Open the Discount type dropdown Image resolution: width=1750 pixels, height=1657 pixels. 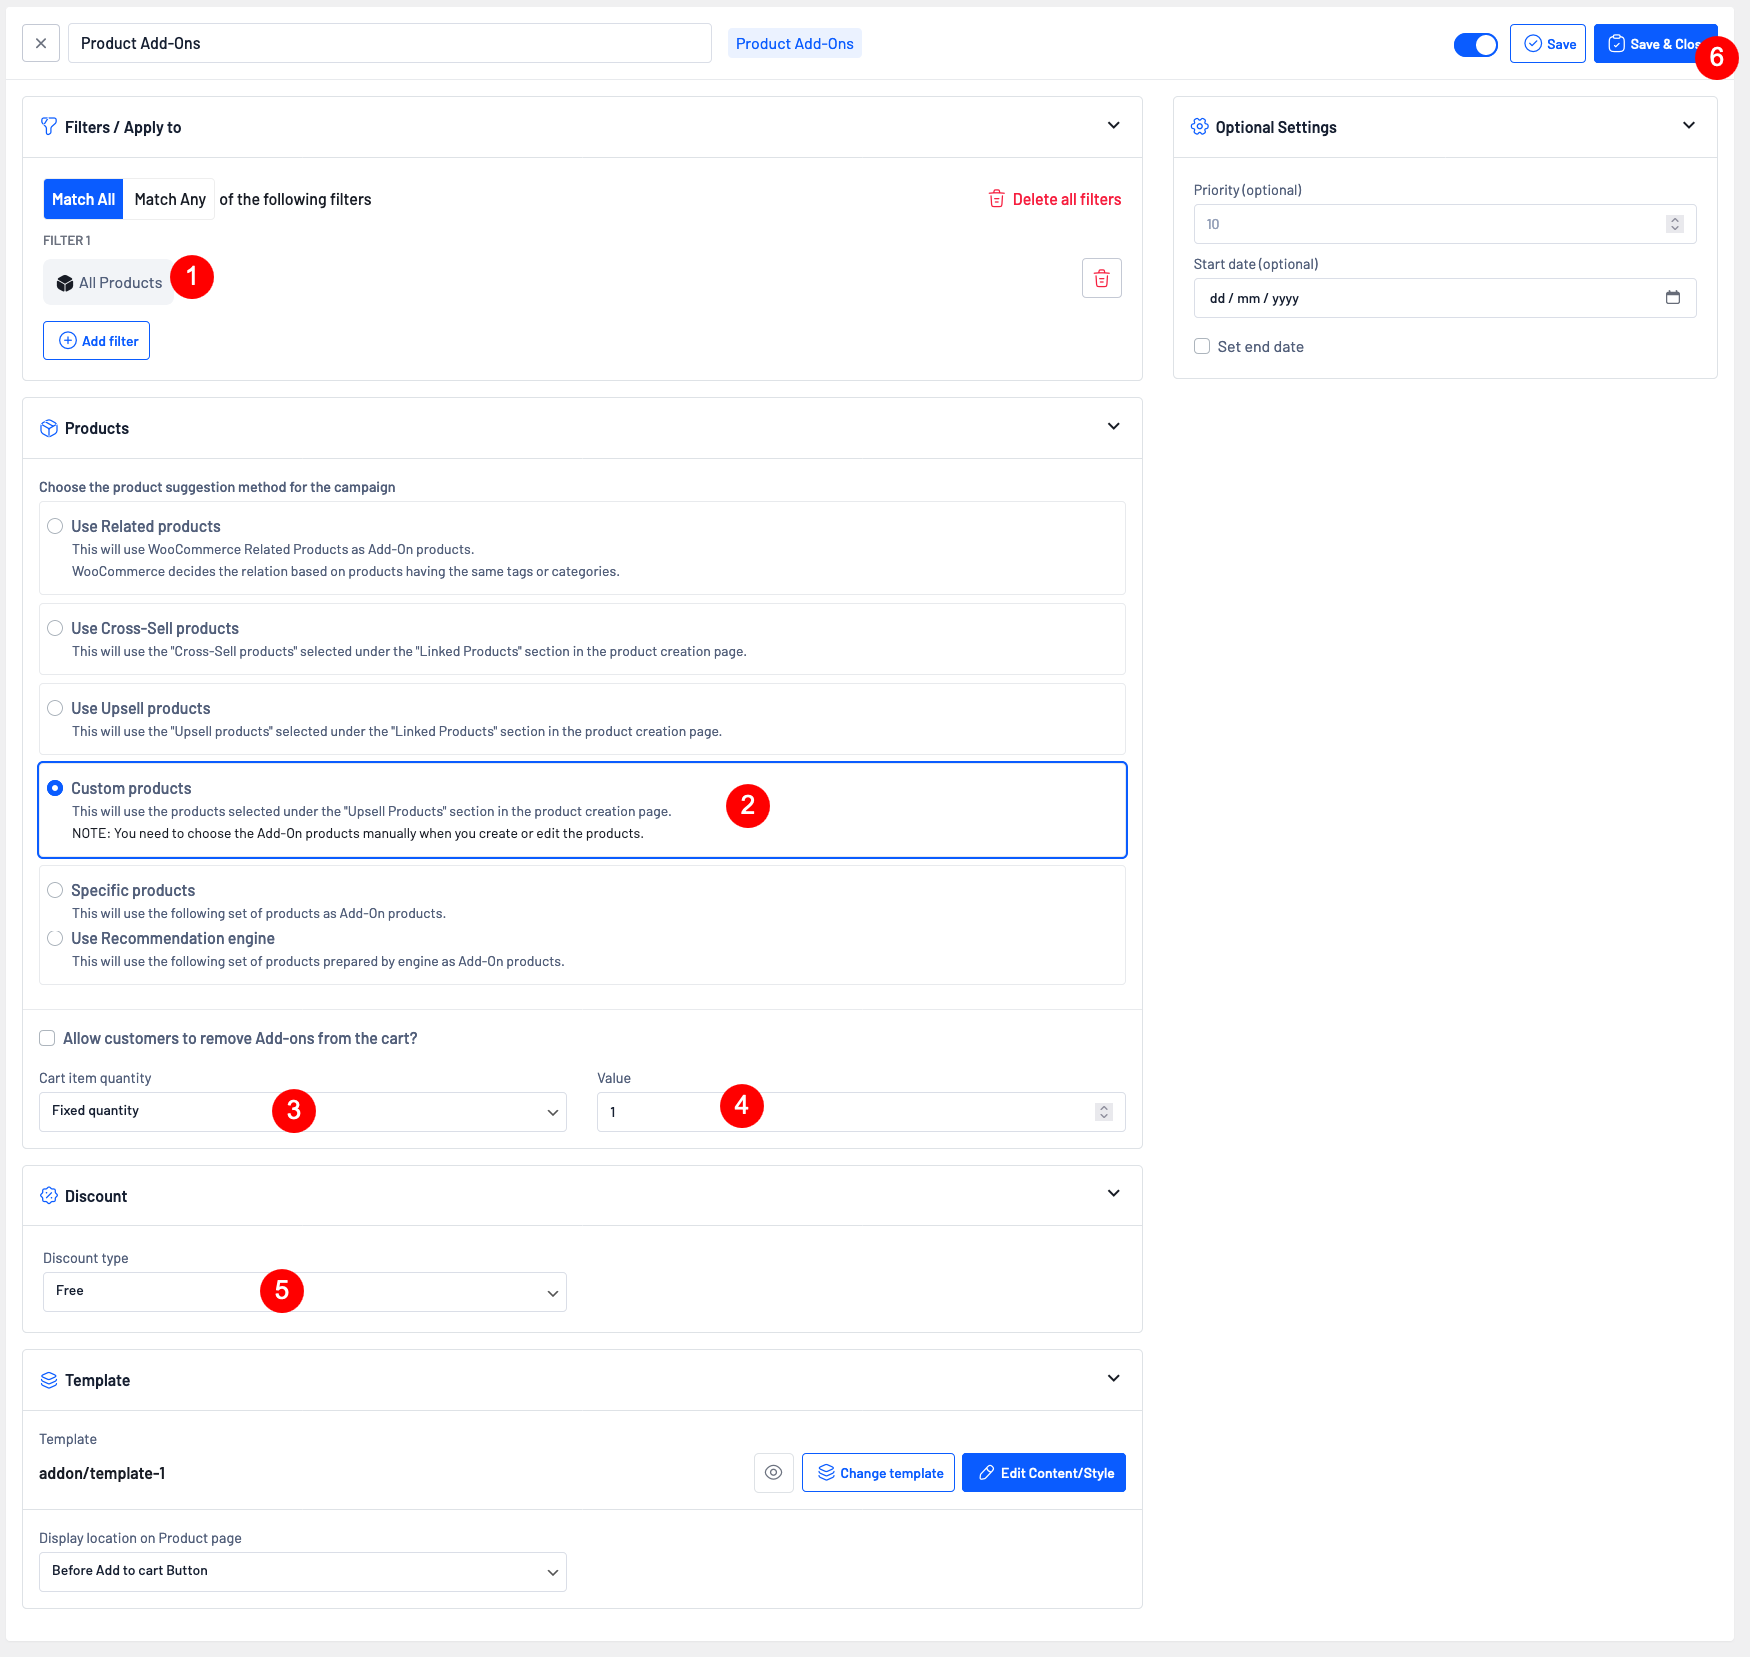point(304,1292)
